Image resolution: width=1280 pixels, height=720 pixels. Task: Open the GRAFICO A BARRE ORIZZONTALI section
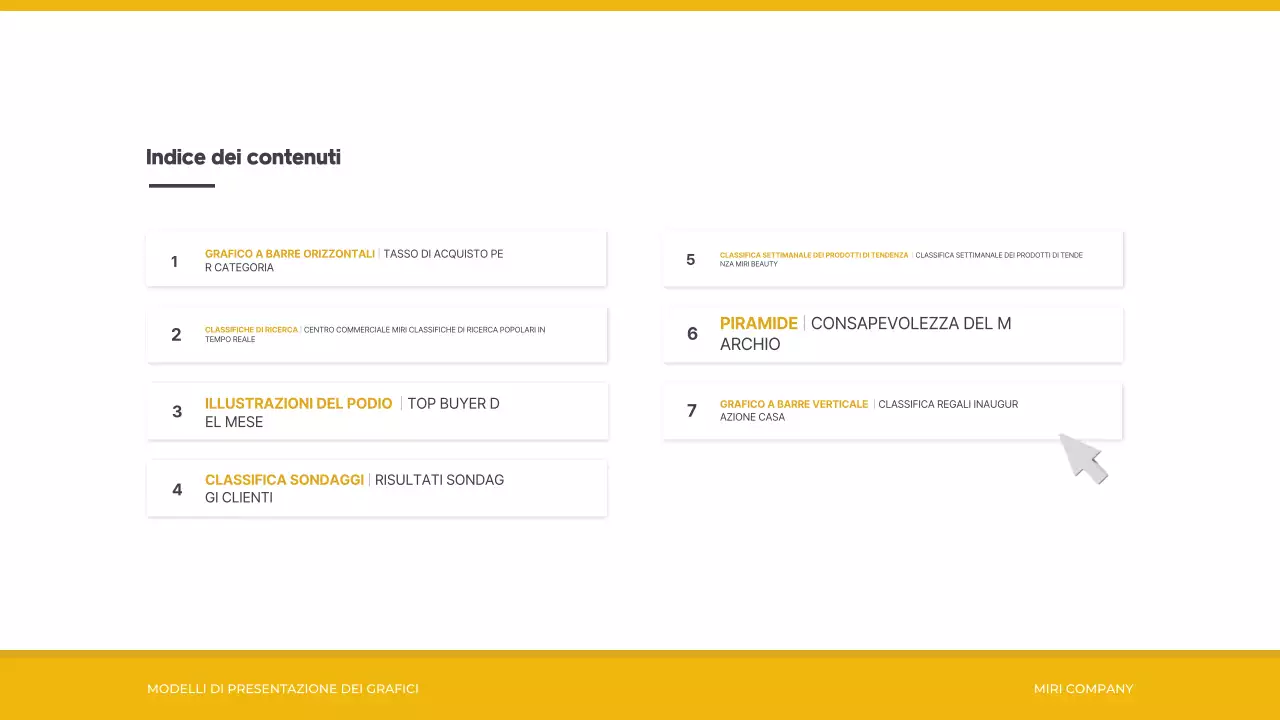pyautogui.click(x=289, y=253)
